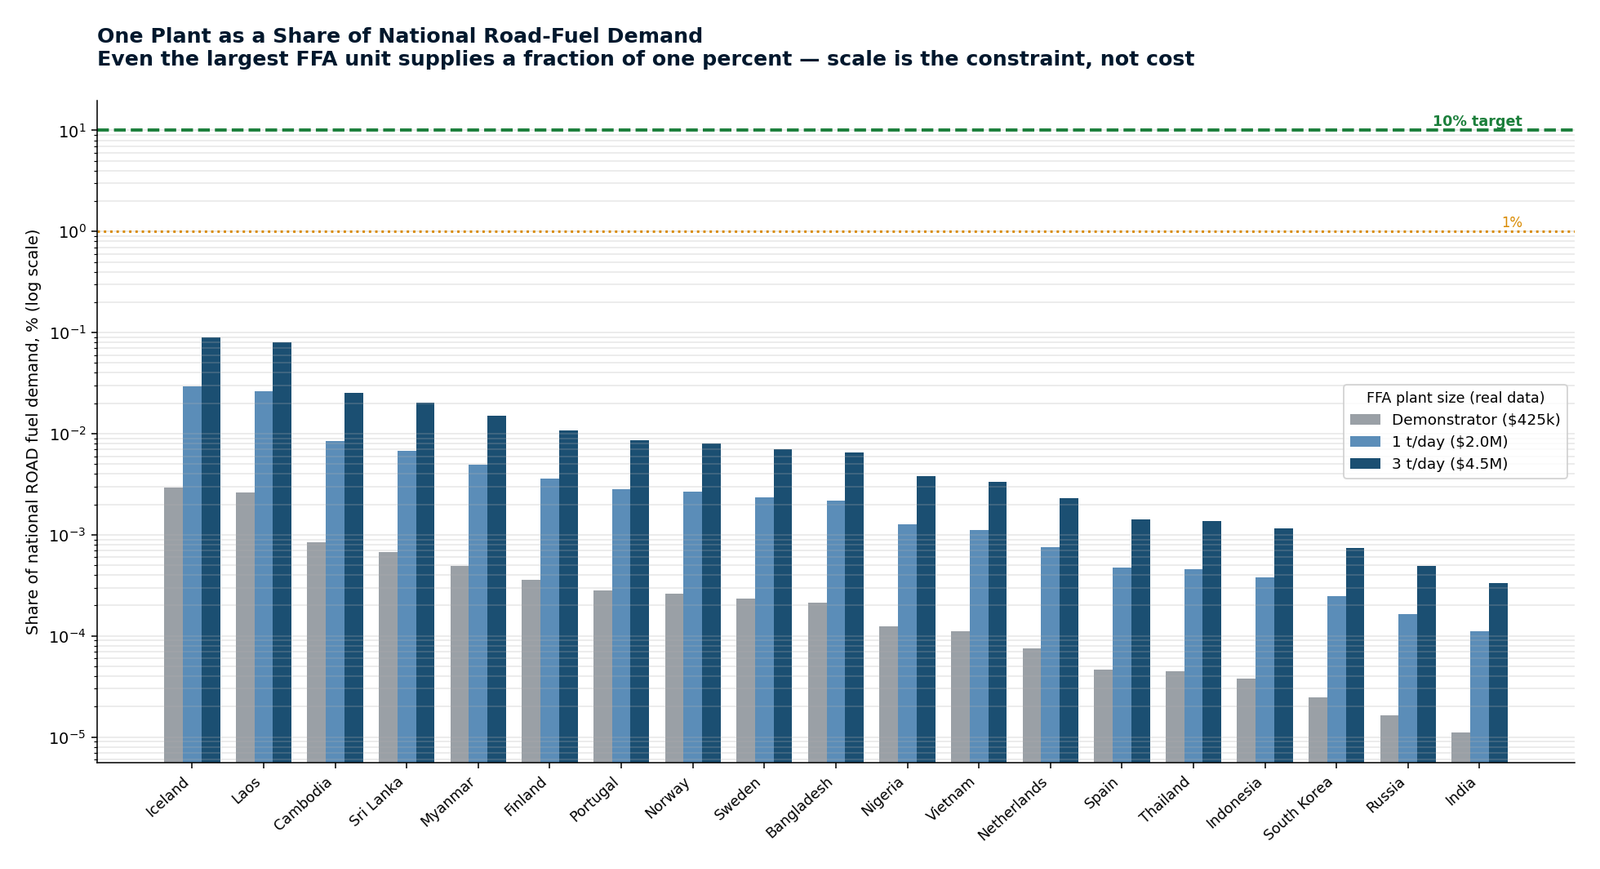Click the Thailand axis label
This screenshot has width=1600, height=869.
pyautogui.click(x=1165, y=800)
